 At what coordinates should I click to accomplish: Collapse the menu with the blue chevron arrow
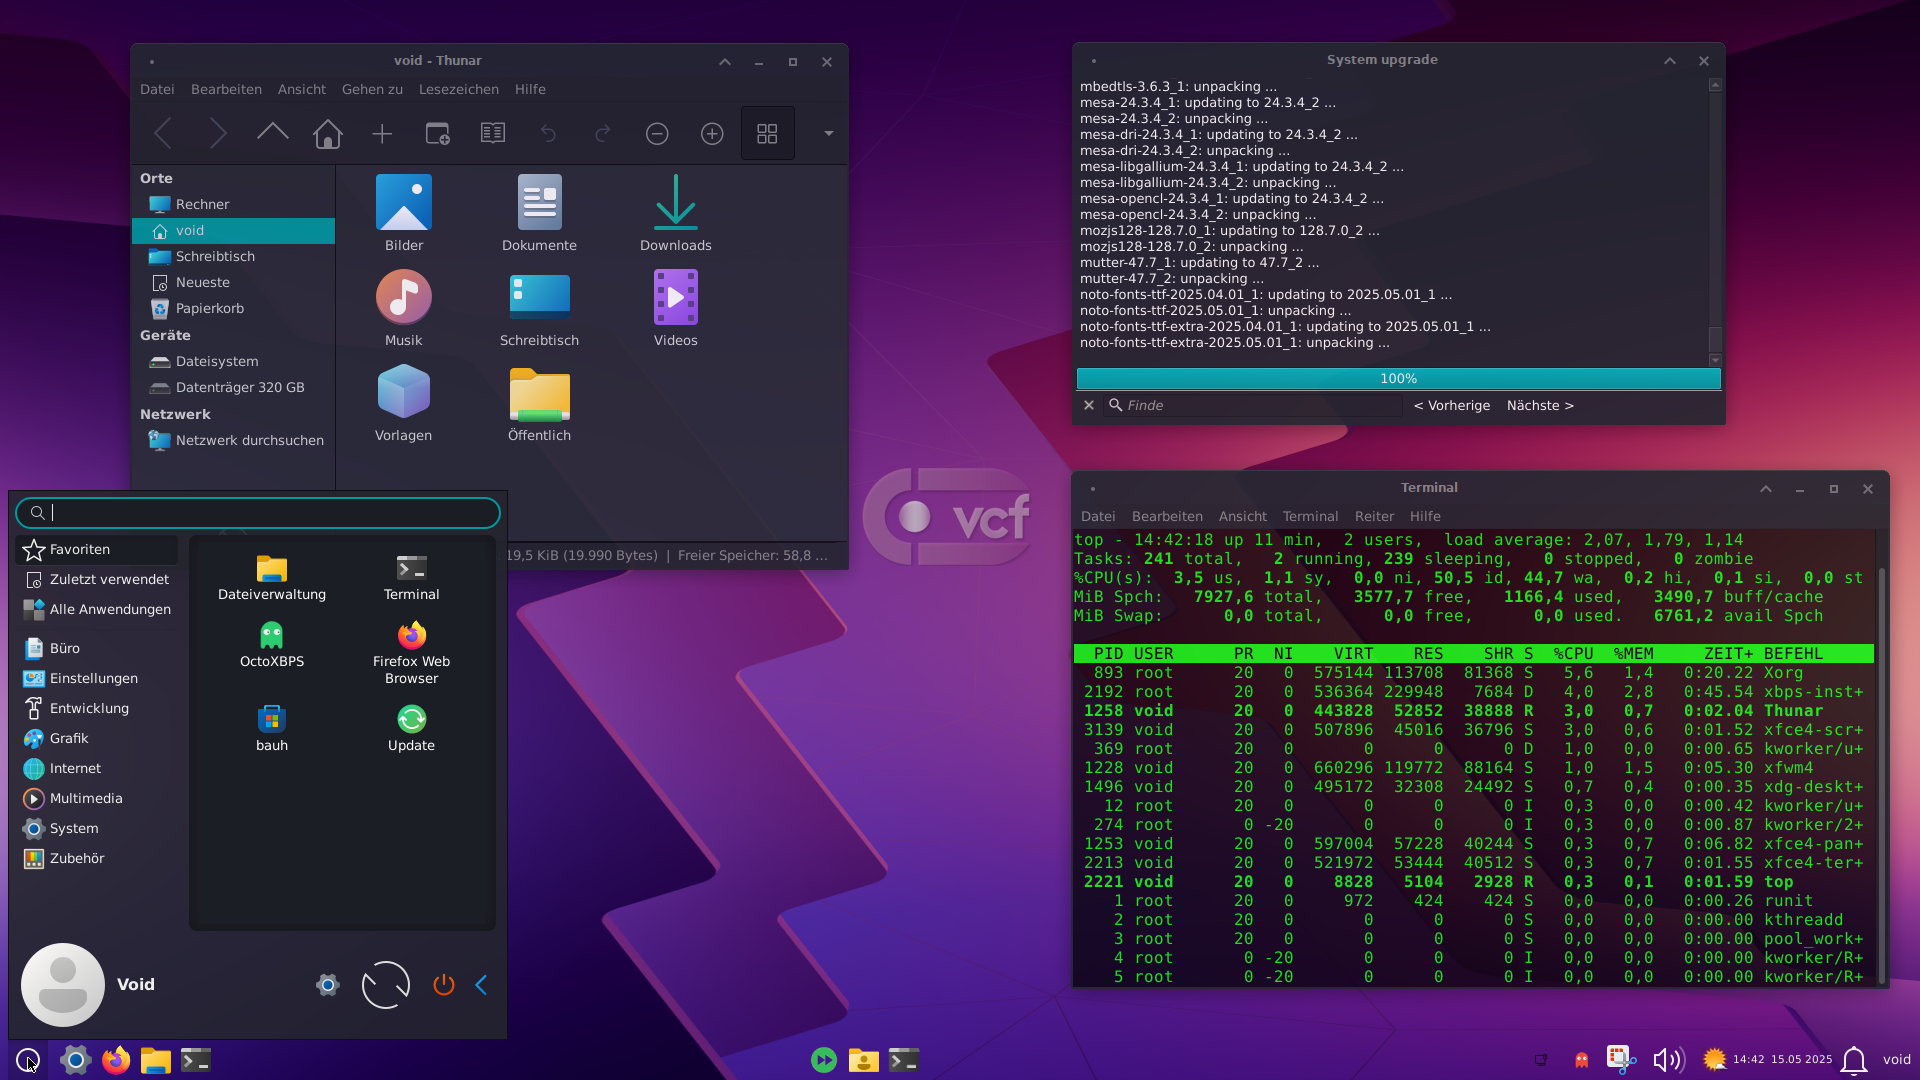coord(481,985)
